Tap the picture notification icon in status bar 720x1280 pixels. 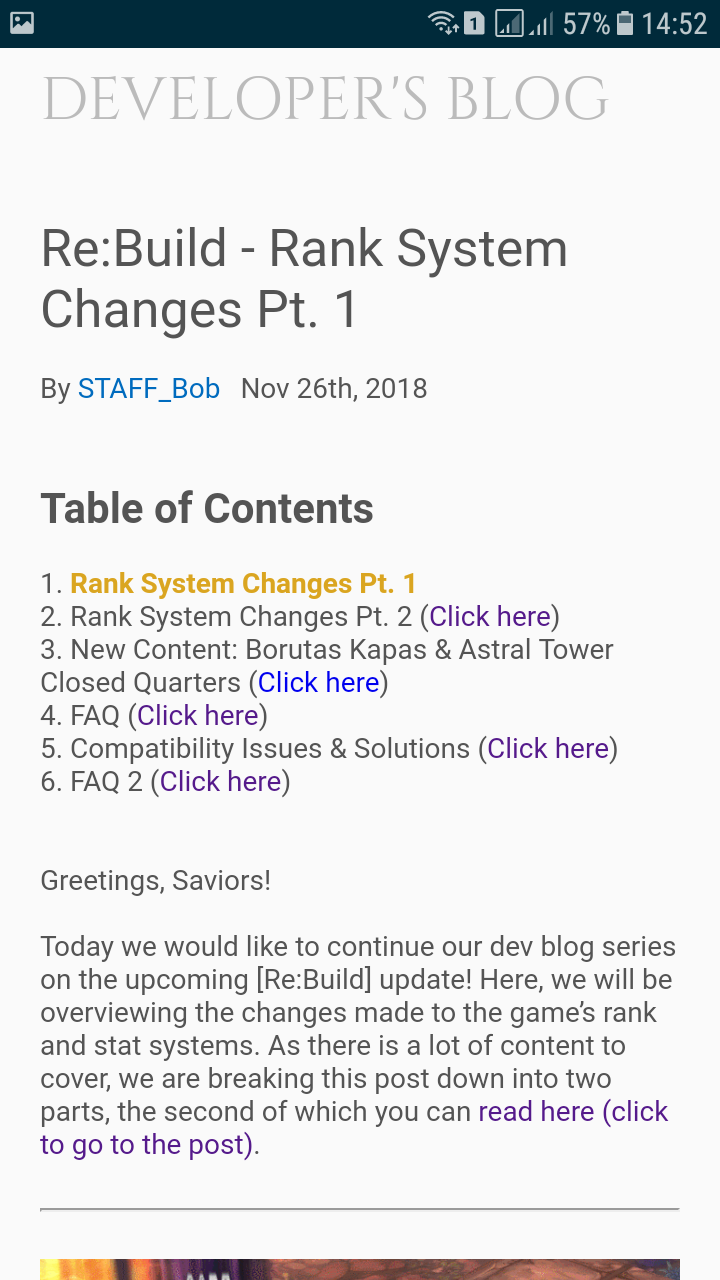click(x=22, y=23)
